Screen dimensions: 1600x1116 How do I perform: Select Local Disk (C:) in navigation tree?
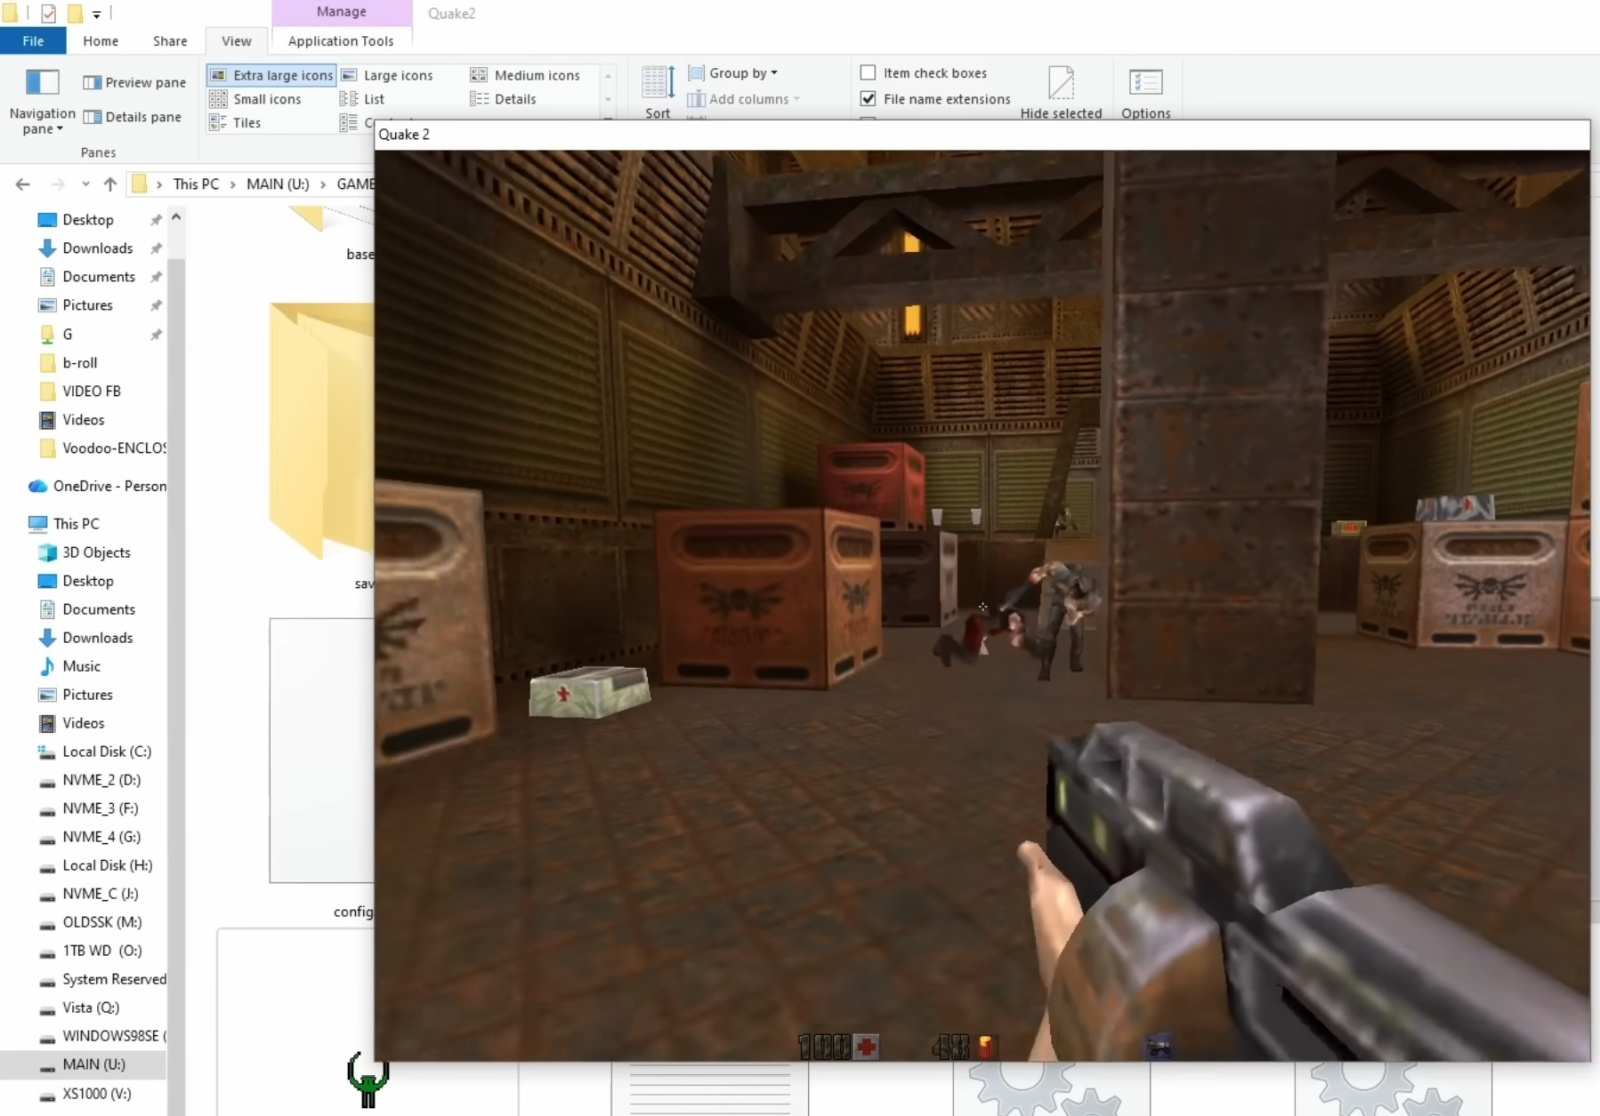tap(106, 752)
